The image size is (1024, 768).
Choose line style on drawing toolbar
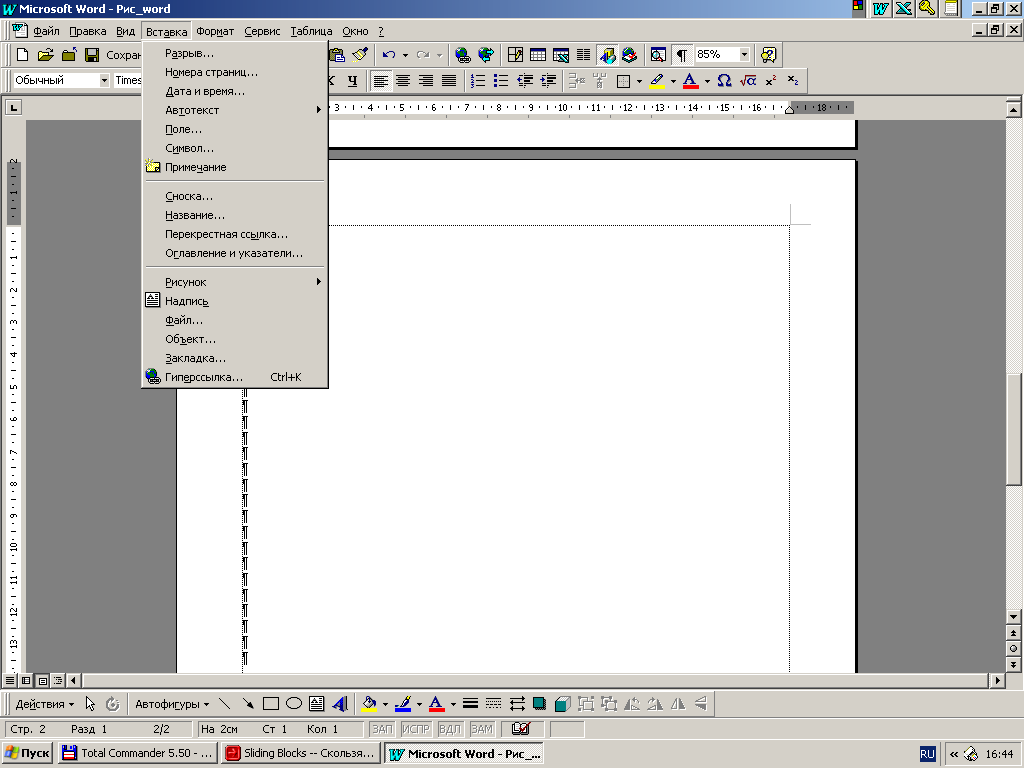pos(470,703)
